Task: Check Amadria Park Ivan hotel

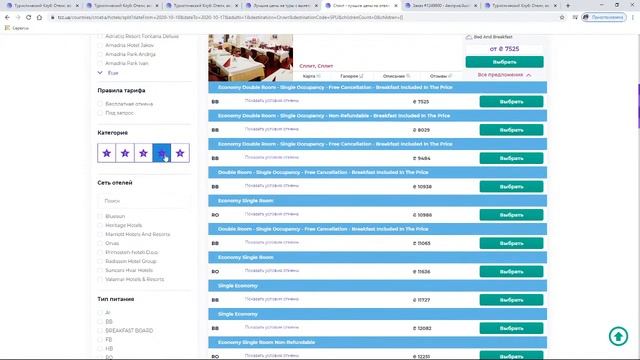Action: tap(100, 63)
